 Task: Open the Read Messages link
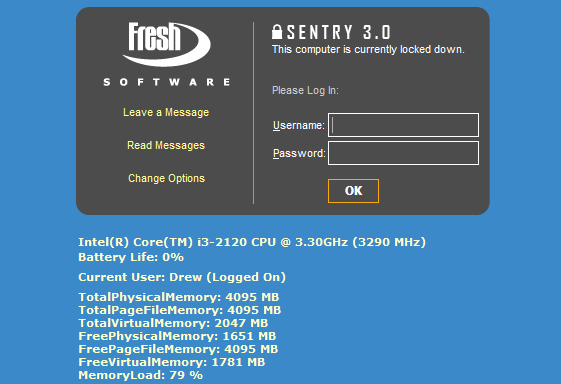(x=166, y=145)
